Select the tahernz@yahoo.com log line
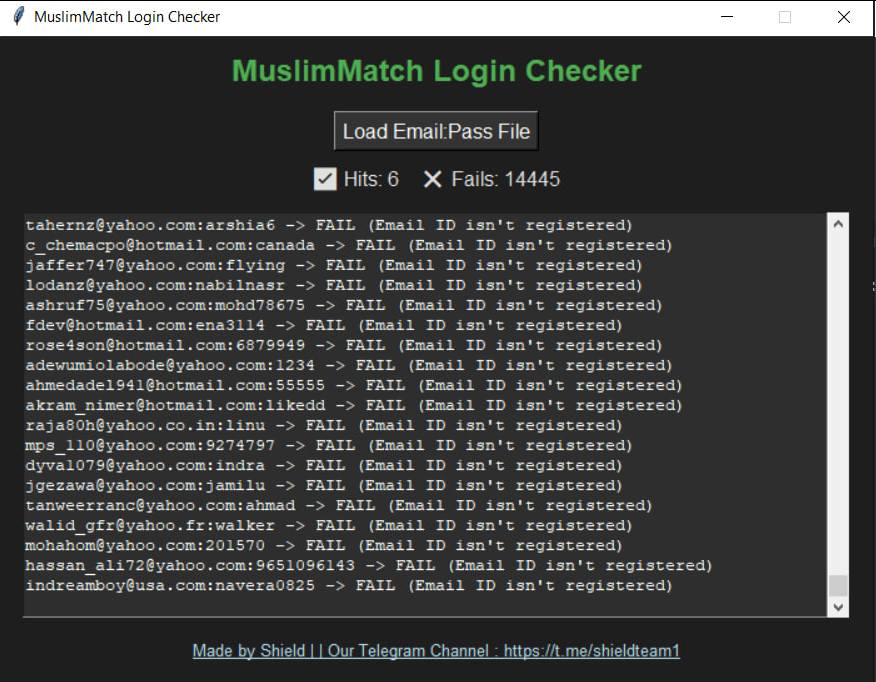 click(x=328, y=225)
